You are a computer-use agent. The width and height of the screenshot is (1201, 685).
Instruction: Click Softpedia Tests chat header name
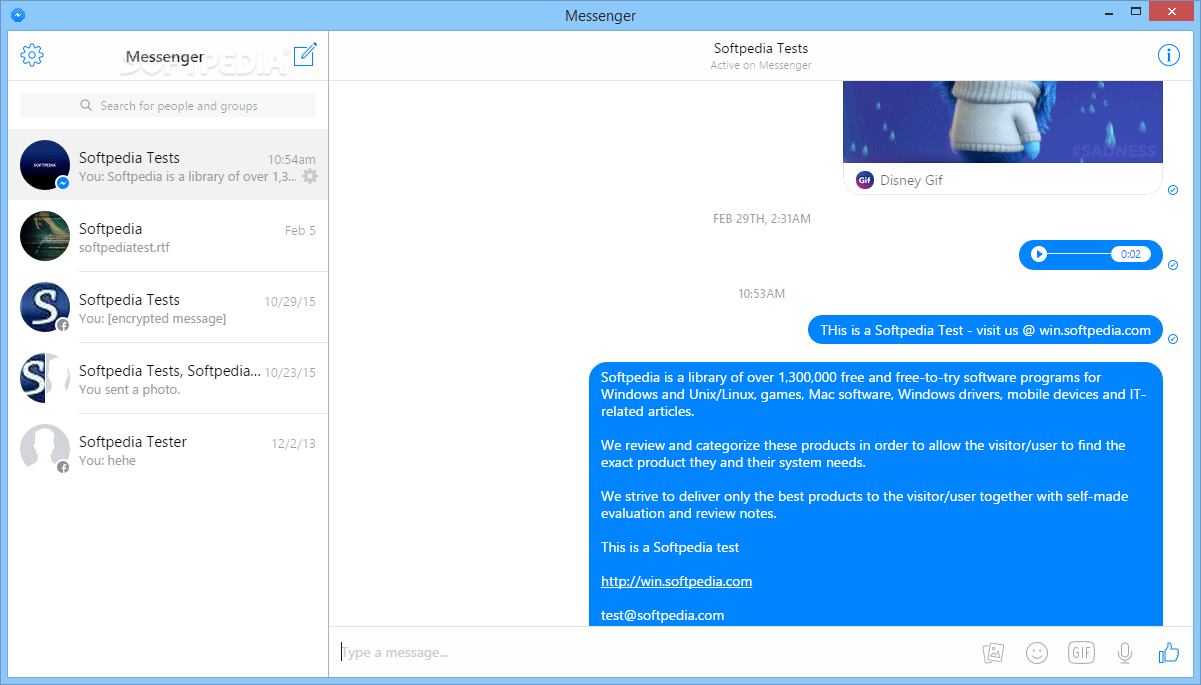(x=761, y=48)
